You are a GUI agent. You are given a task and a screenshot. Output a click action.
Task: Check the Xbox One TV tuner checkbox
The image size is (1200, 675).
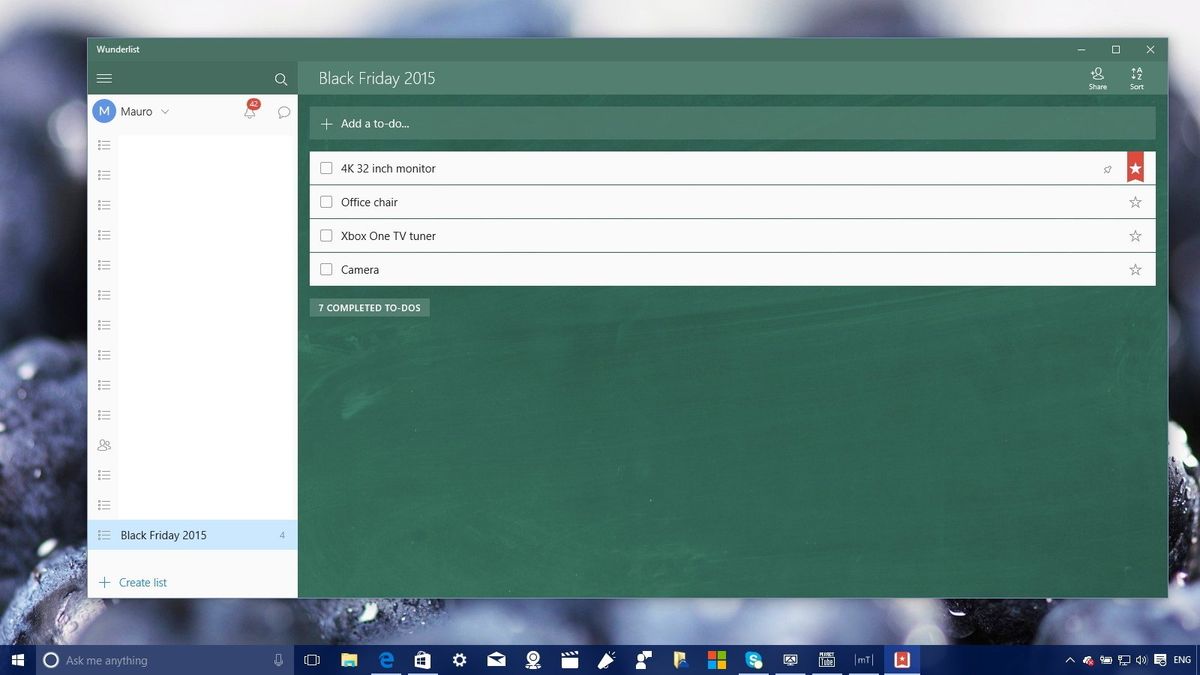coord(326,236)
